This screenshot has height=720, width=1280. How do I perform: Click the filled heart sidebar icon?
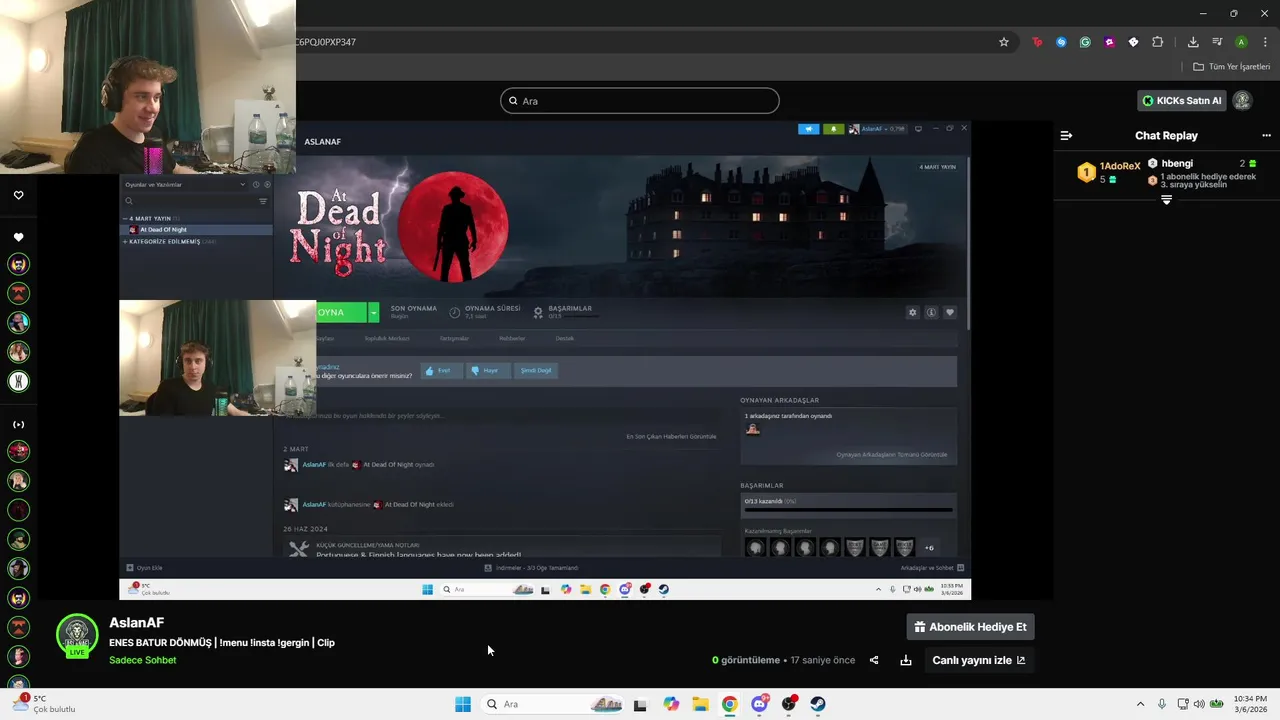(x=18, y=237)
